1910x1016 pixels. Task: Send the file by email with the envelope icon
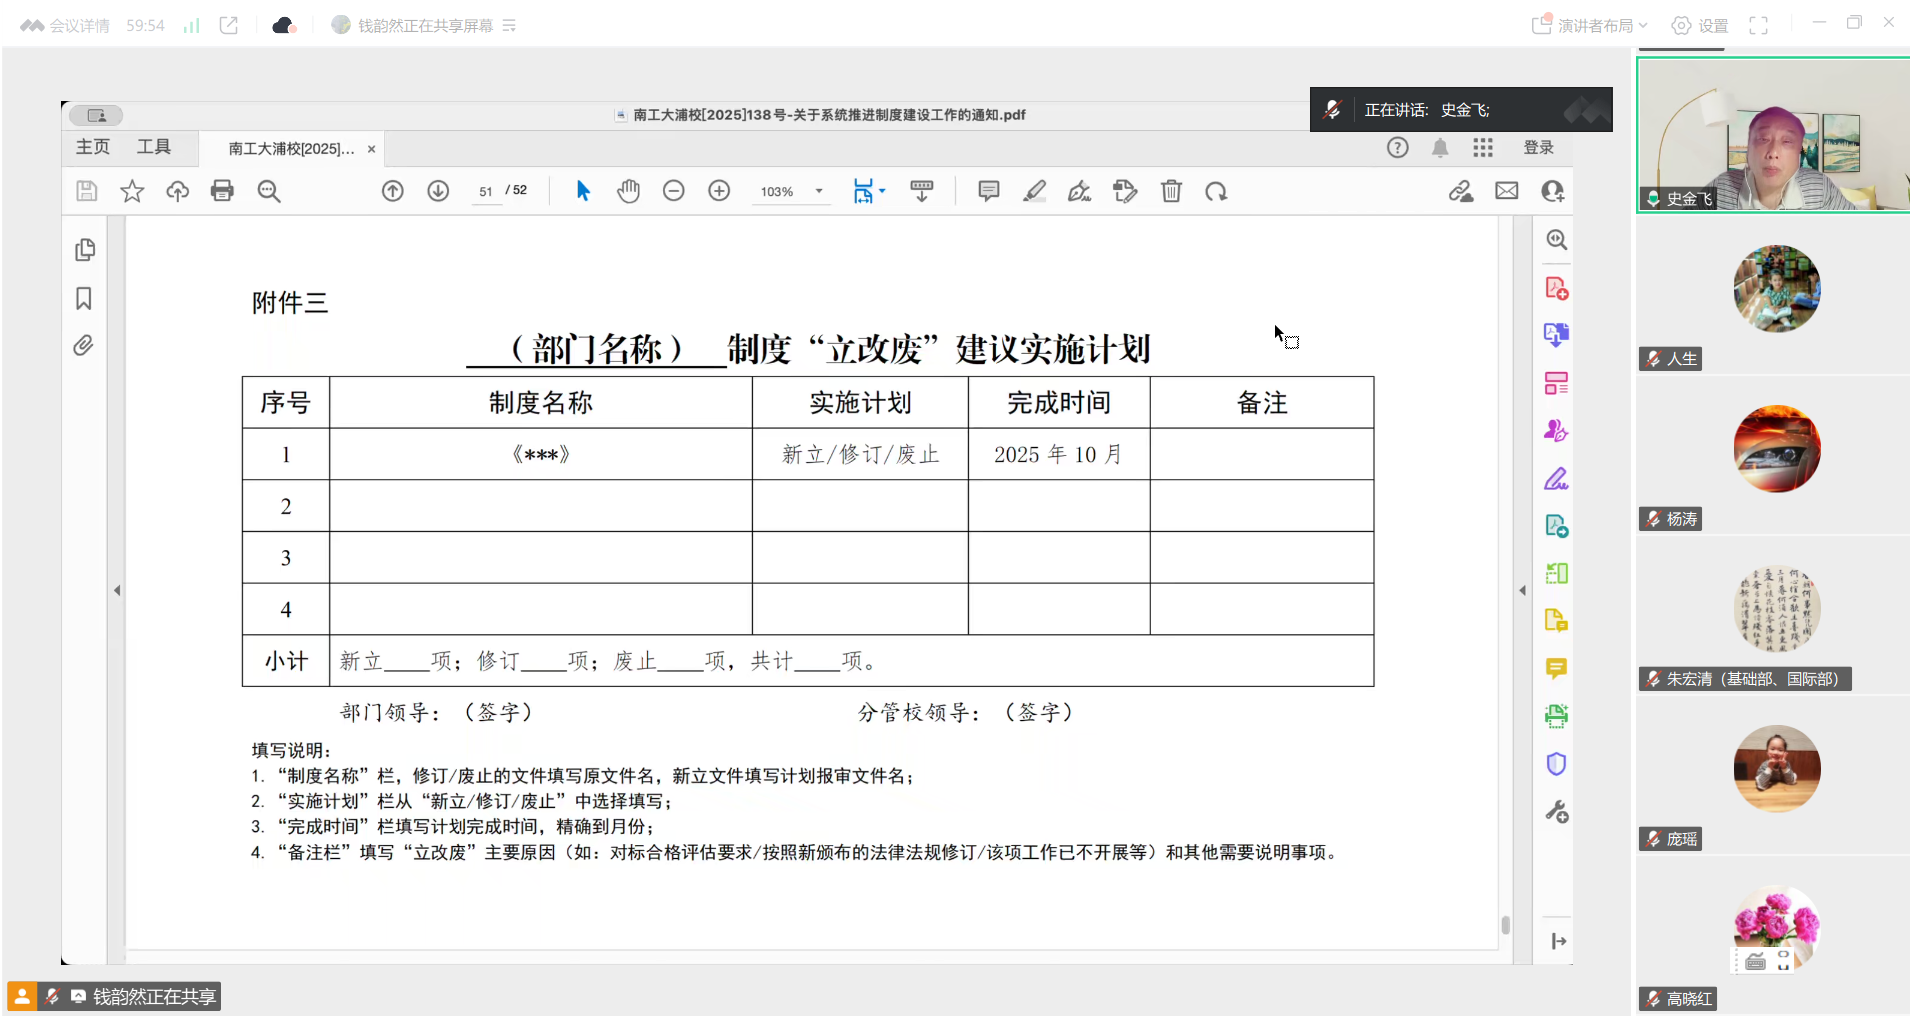[x=1507, y=191]
